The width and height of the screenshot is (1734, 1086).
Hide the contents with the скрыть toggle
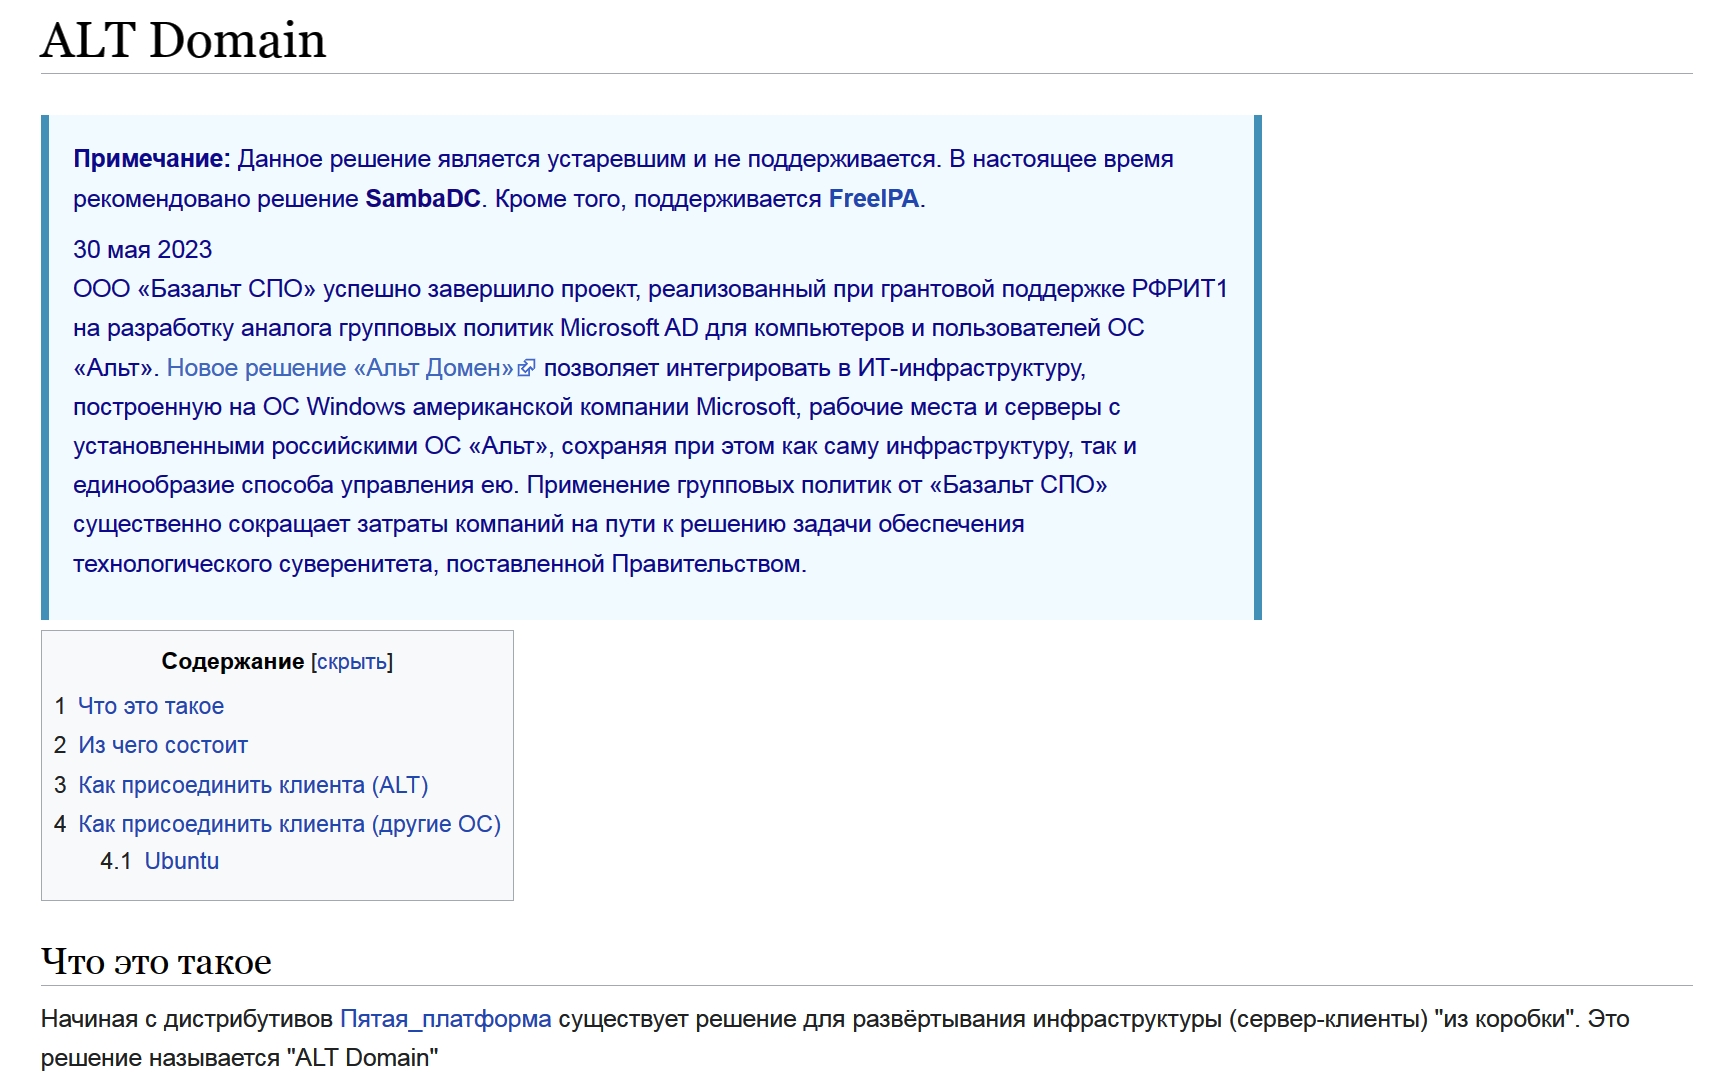[x=352, y=662]
